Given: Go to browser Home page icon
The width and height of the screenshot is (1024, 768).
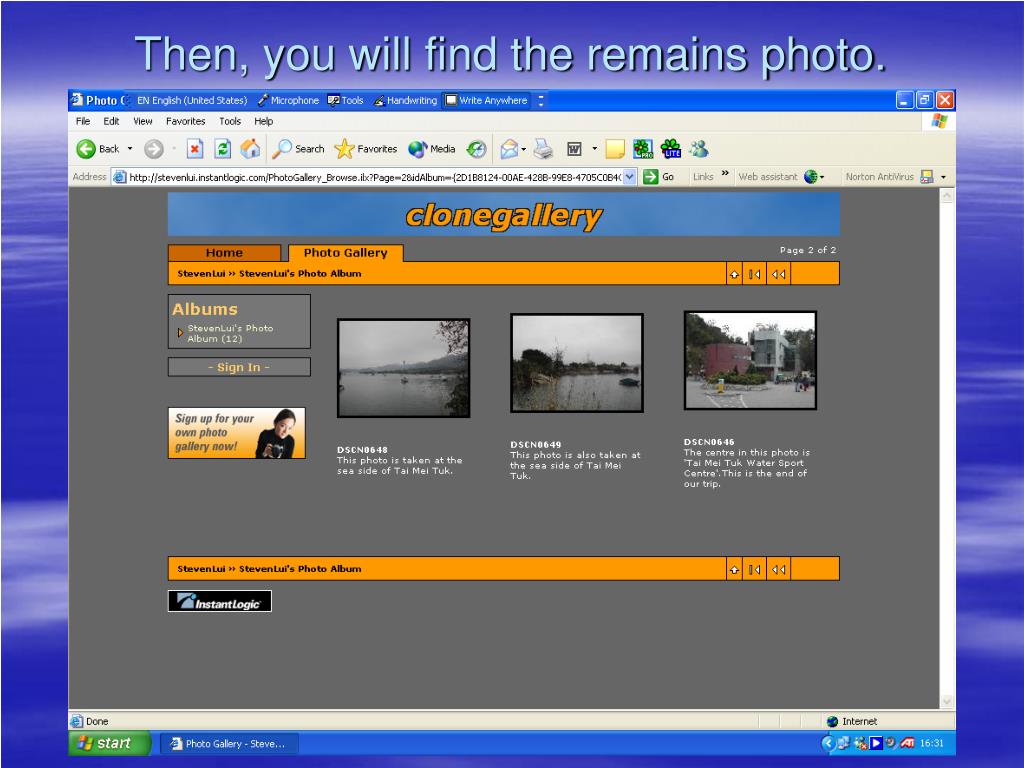Looking at the screenshot, I should click(x=250, y=149).
